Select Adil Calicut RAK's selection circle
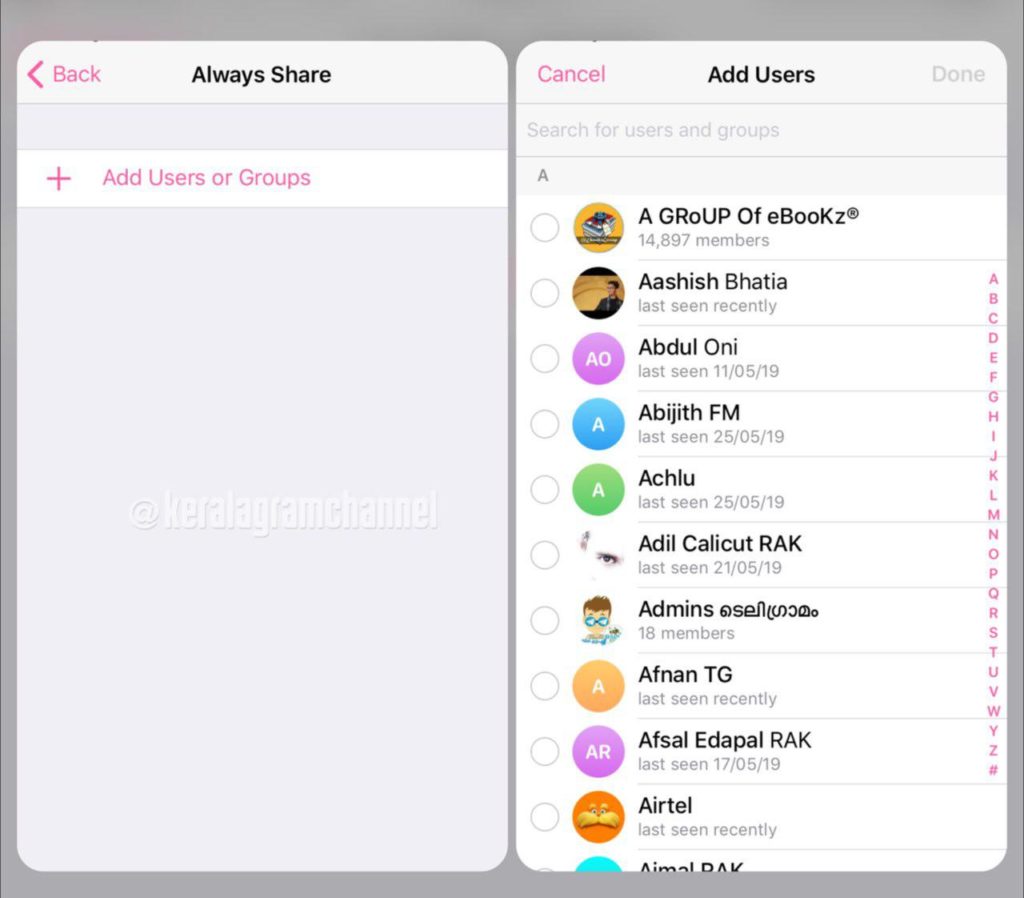The image size is (1024, 898). click(x=545, y=555)
